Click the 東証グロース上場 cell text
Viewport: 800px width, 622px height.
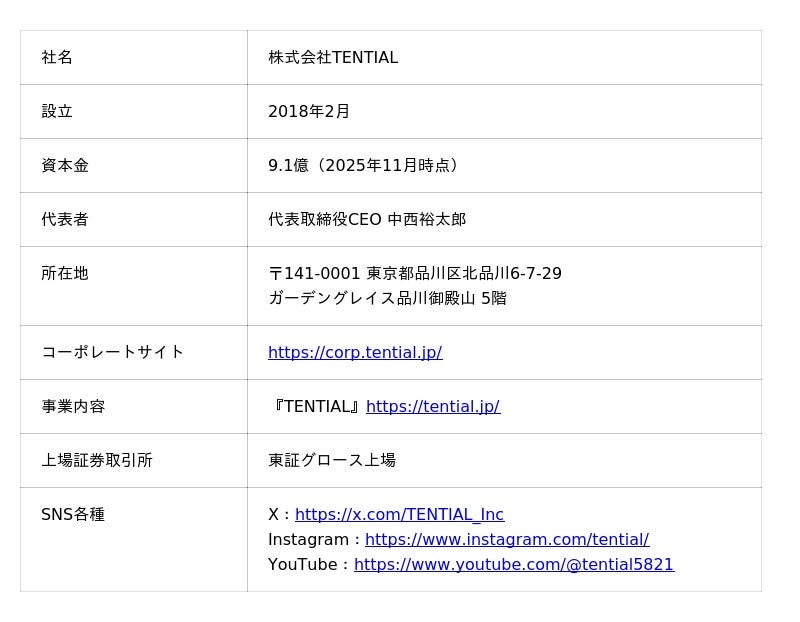332,460
